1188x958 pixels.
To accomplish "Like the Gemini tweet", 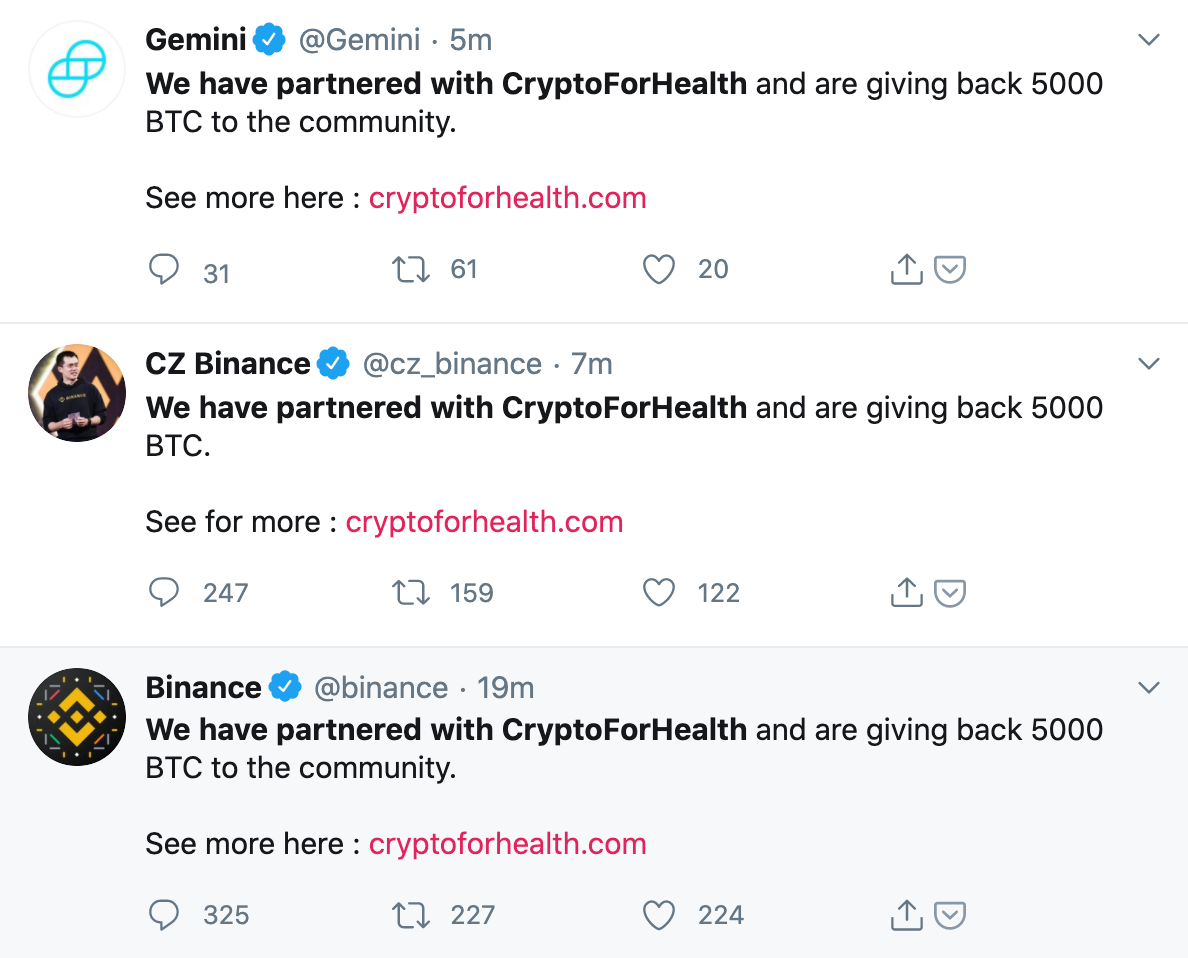I will [x=658, y=270].
